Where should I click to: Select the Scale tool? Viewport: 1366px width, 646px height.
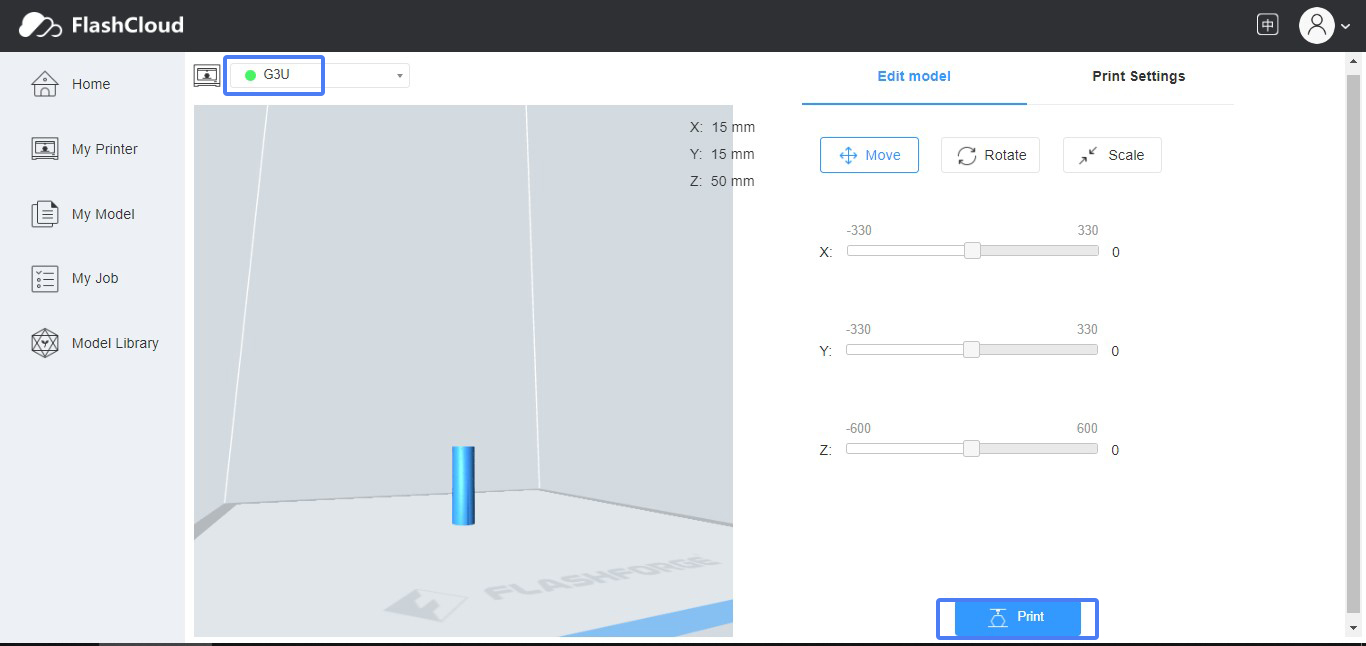(1111, 155)
